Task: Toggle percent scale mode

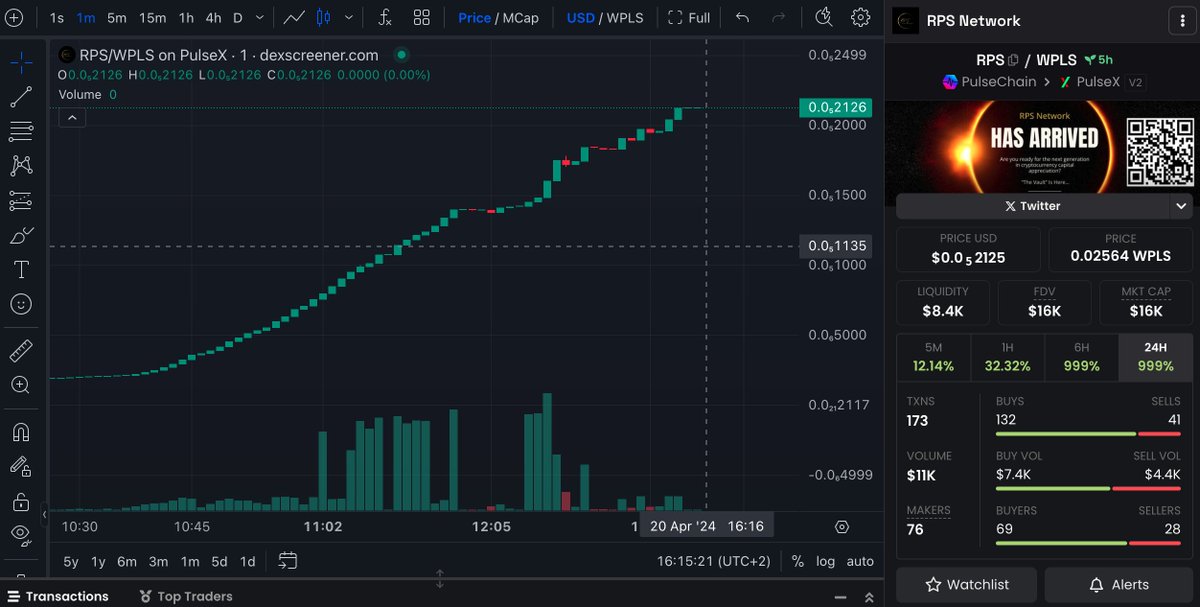Action: pyautogui.click(x=797, y=561)
